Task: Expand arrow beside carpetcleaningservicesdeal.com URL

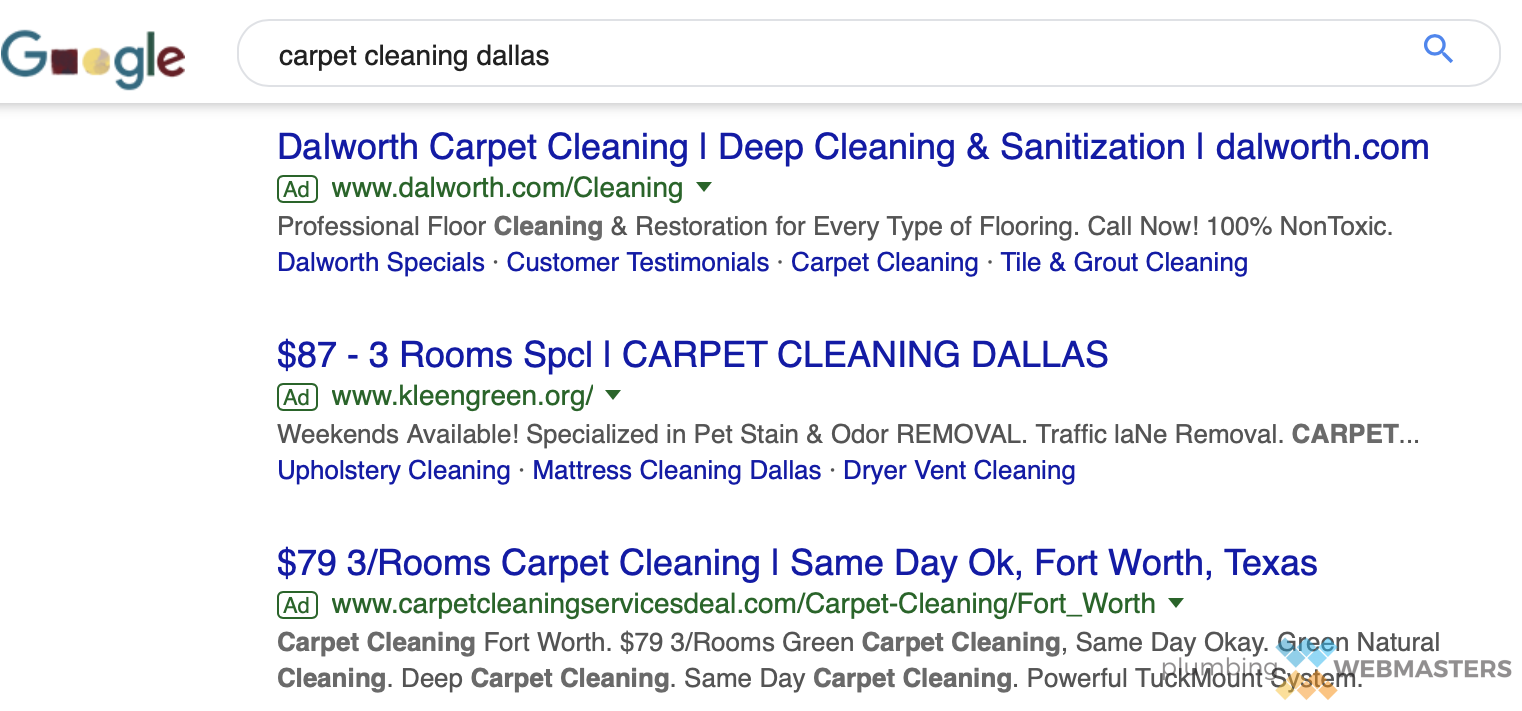Action: [x=1176, y=603]
